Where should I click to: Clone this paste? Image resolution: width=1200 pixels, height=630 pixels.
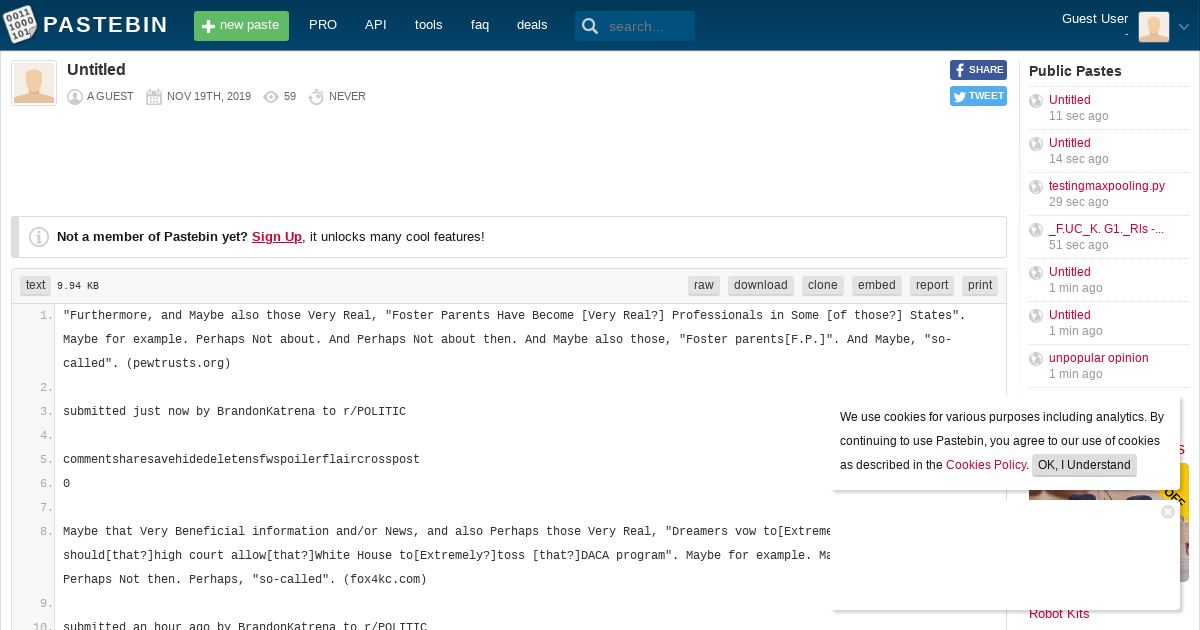tap(823, 286)
